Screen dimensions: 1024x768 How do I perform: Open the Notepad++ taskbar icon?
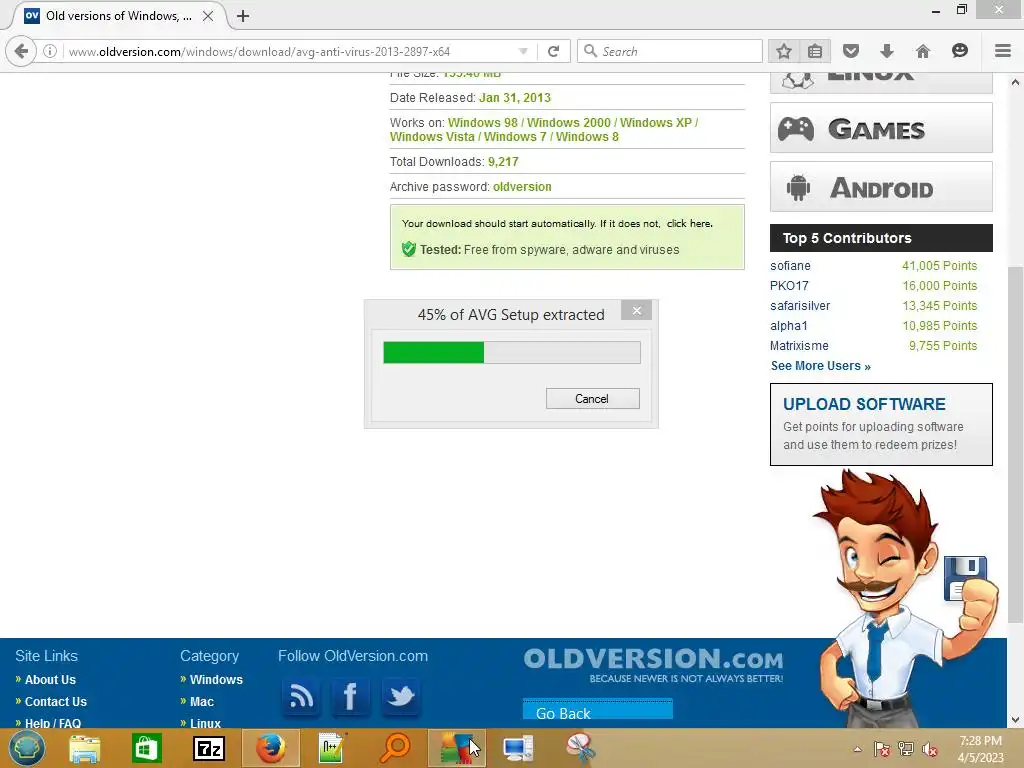coord(332,748)
